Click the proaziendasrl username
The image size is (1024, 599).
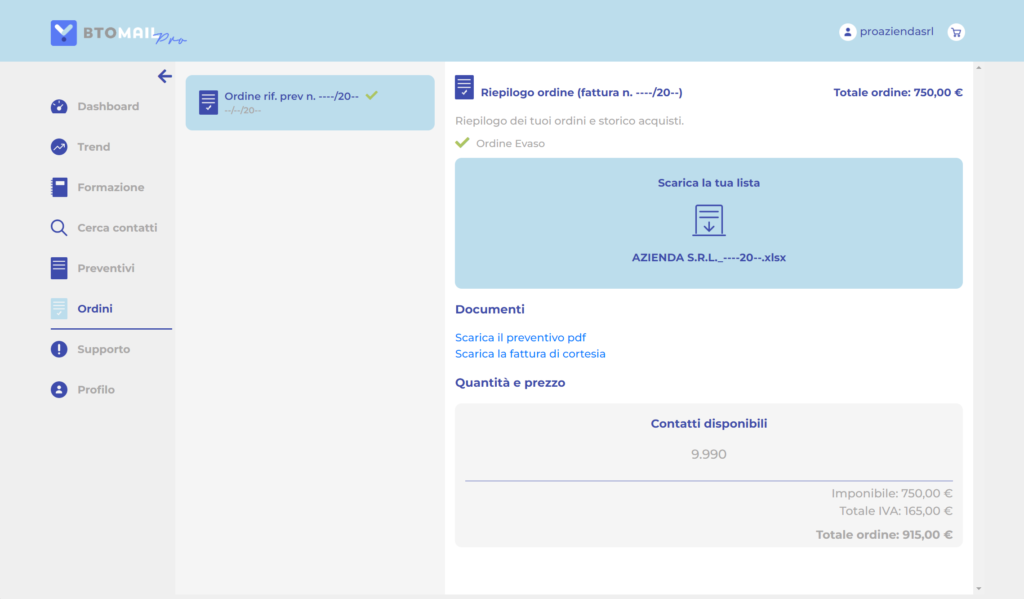coord(896,32)
